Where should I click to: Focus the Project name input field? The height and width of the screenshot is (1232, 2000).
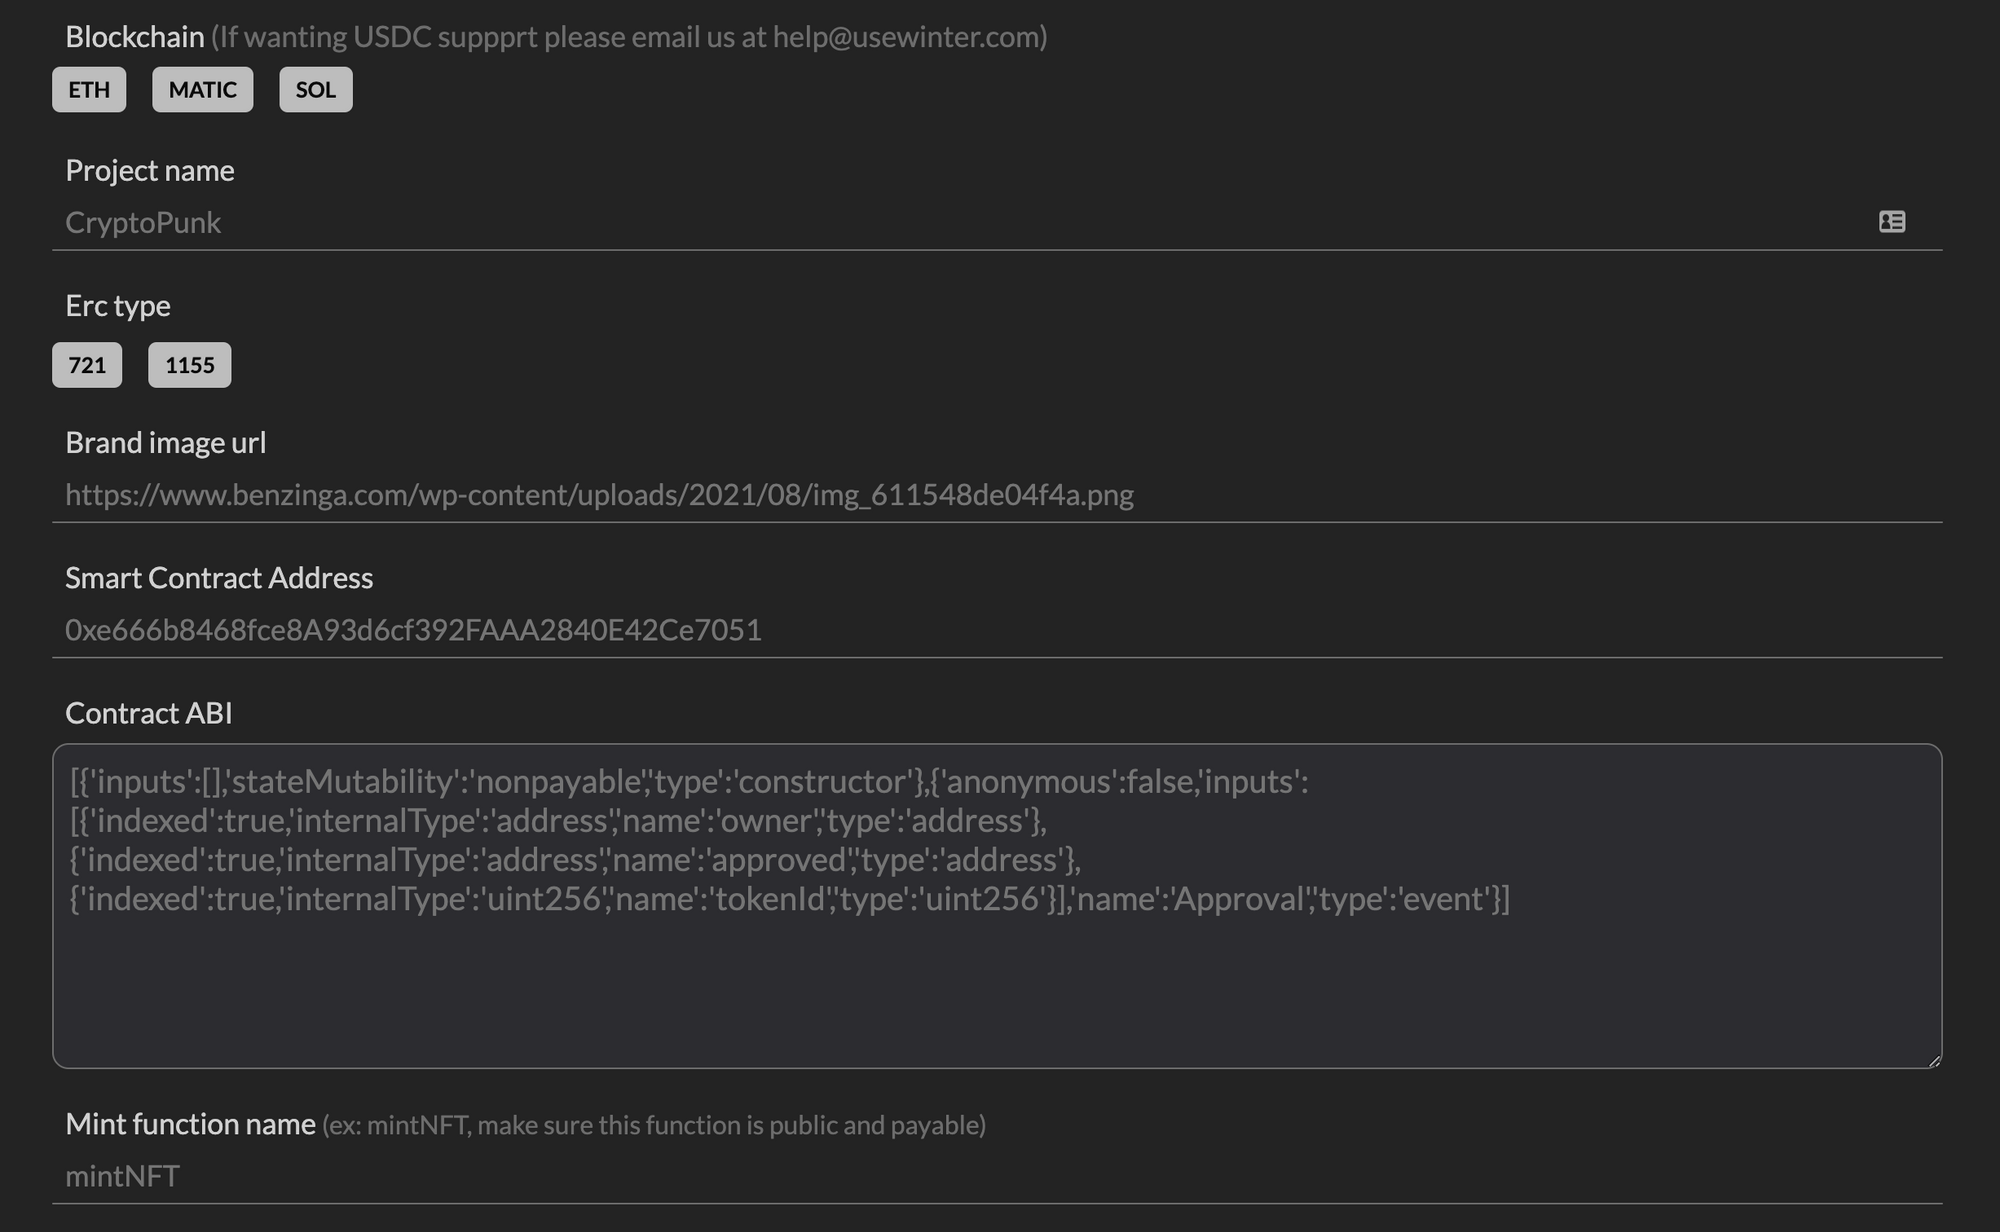(997, 222)
